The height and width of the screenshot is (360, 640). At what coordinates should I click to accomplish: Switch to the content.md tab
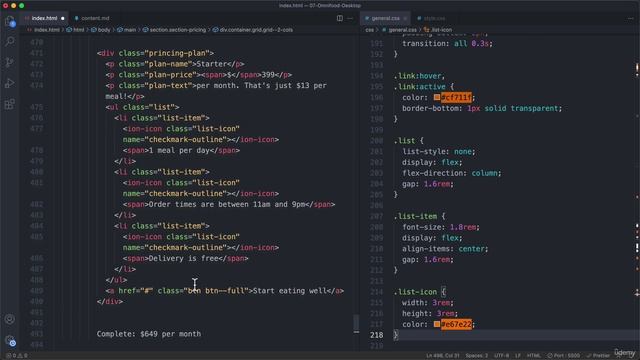92,18
